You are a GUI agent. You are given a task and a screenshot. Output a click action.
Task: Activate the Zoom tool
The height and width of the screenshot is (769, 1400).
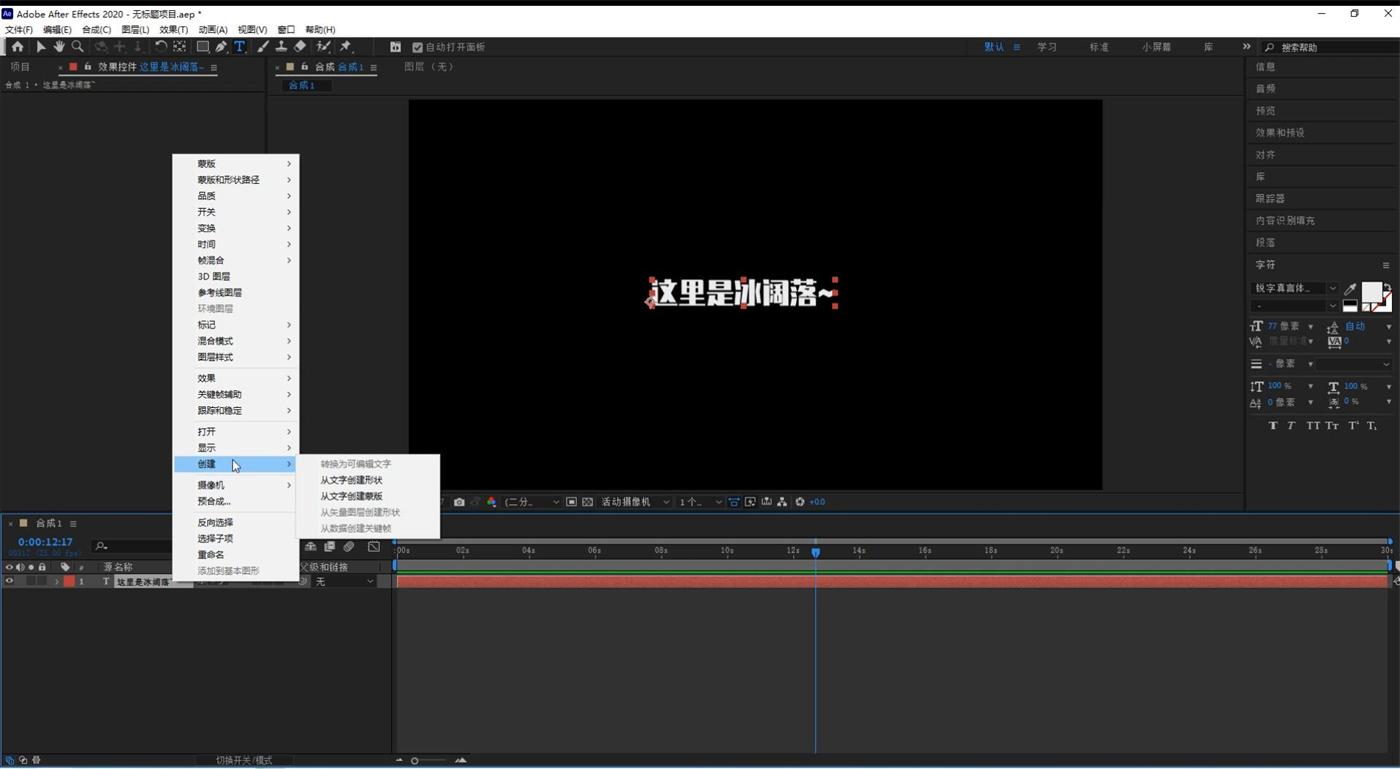(x=78, y=47)
